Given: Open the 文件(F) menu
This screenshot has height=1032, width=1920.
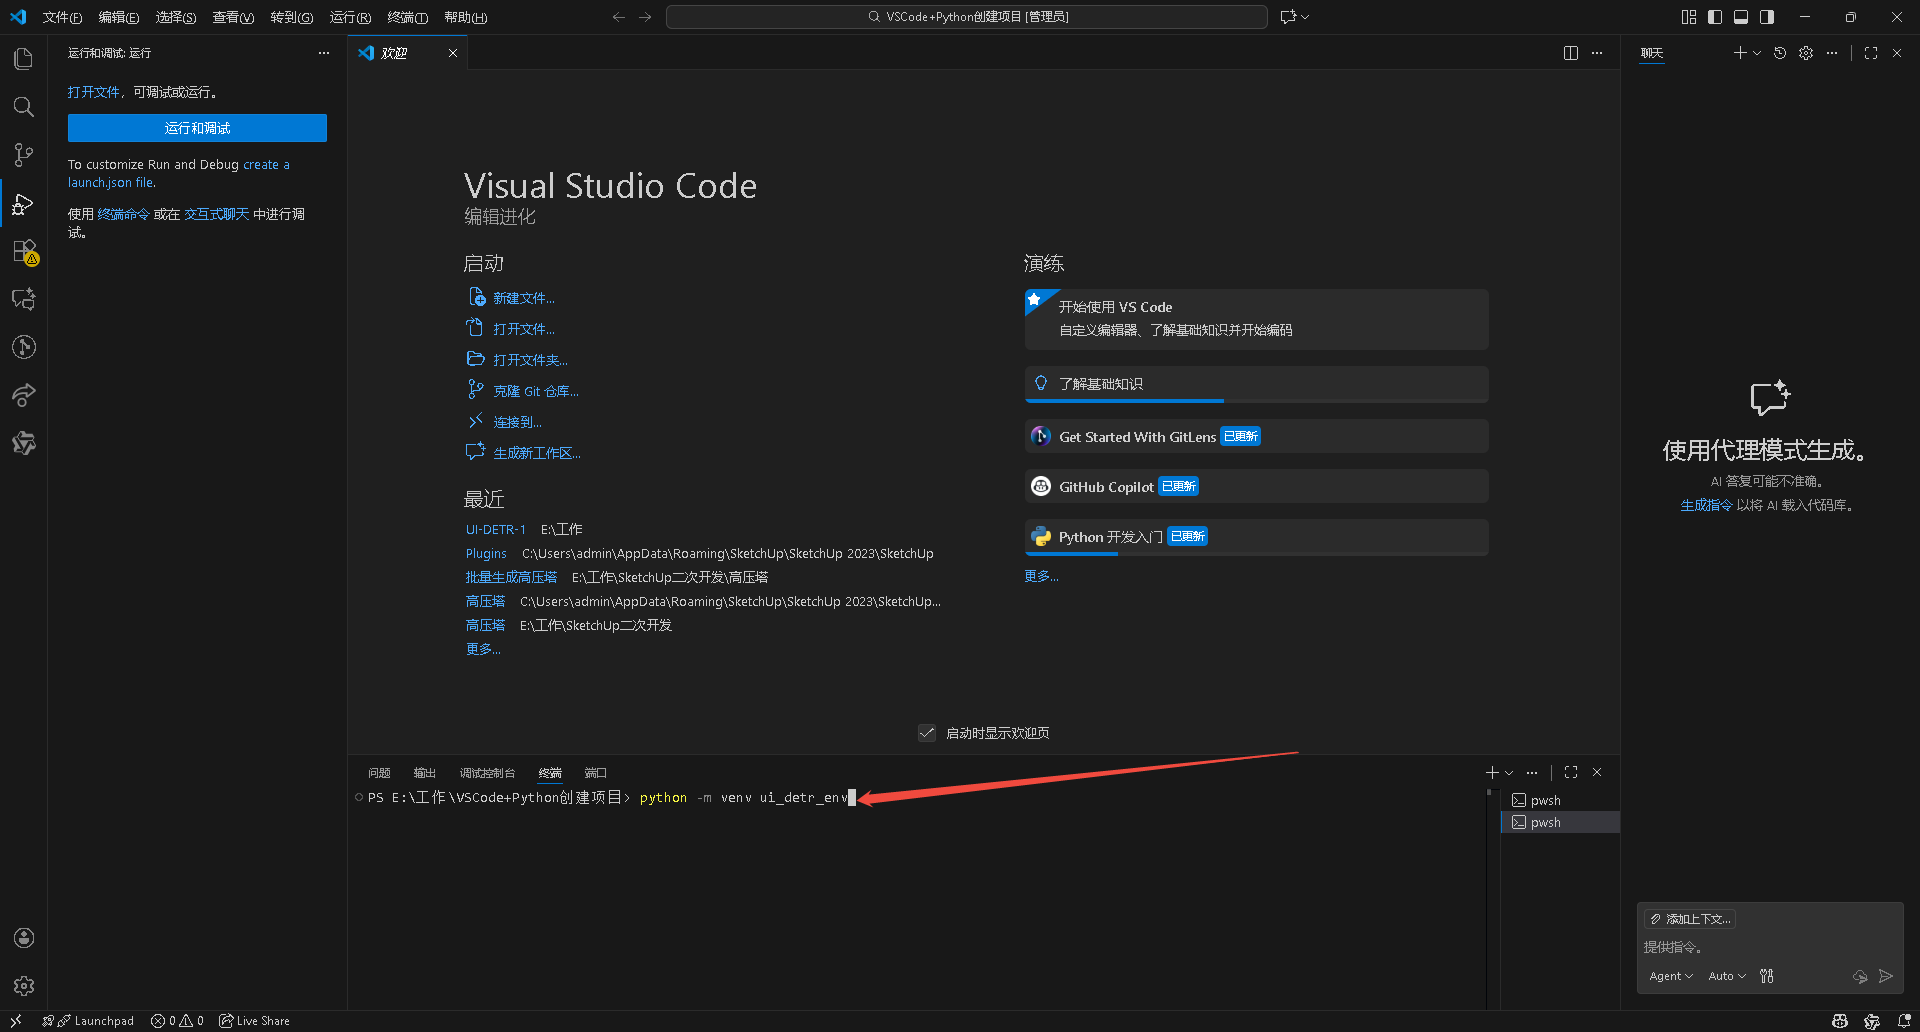Looking at the screenshot, I should 62,17.
